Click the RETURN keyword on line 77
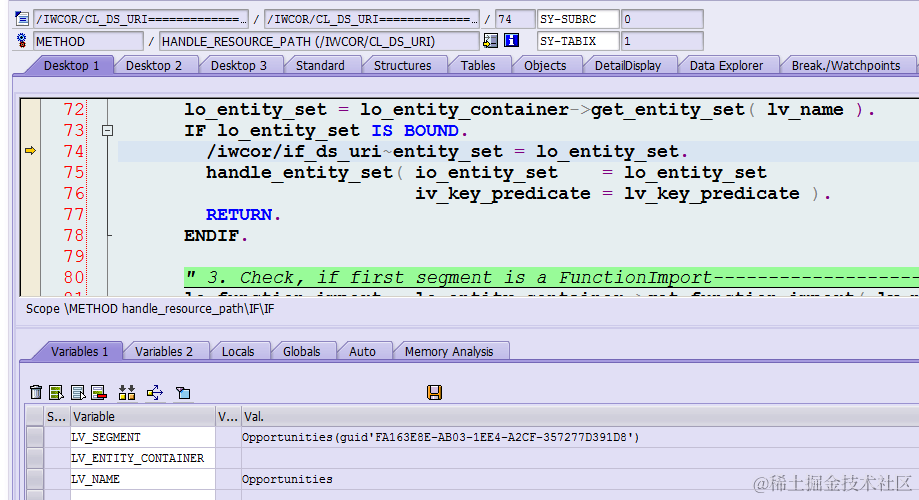 239,215
